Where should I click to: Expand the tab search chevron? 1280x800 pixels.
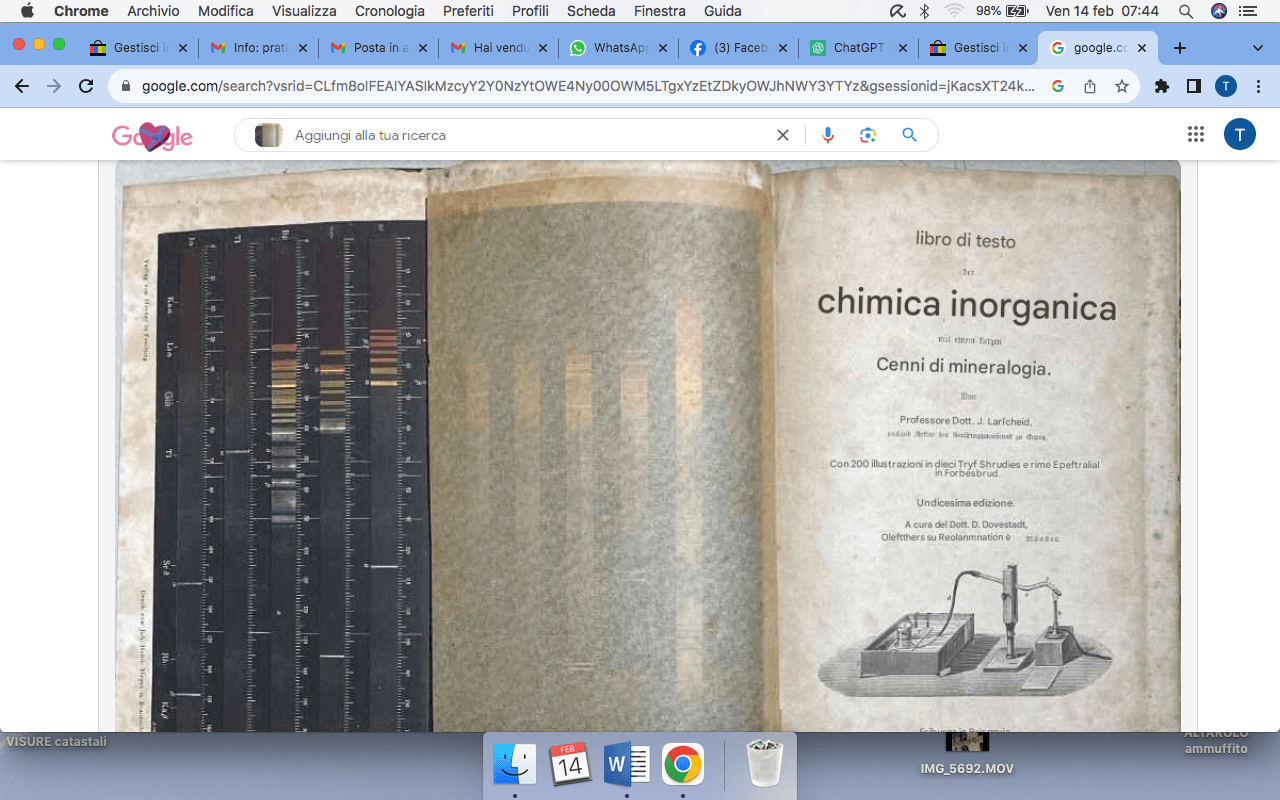1258,48
